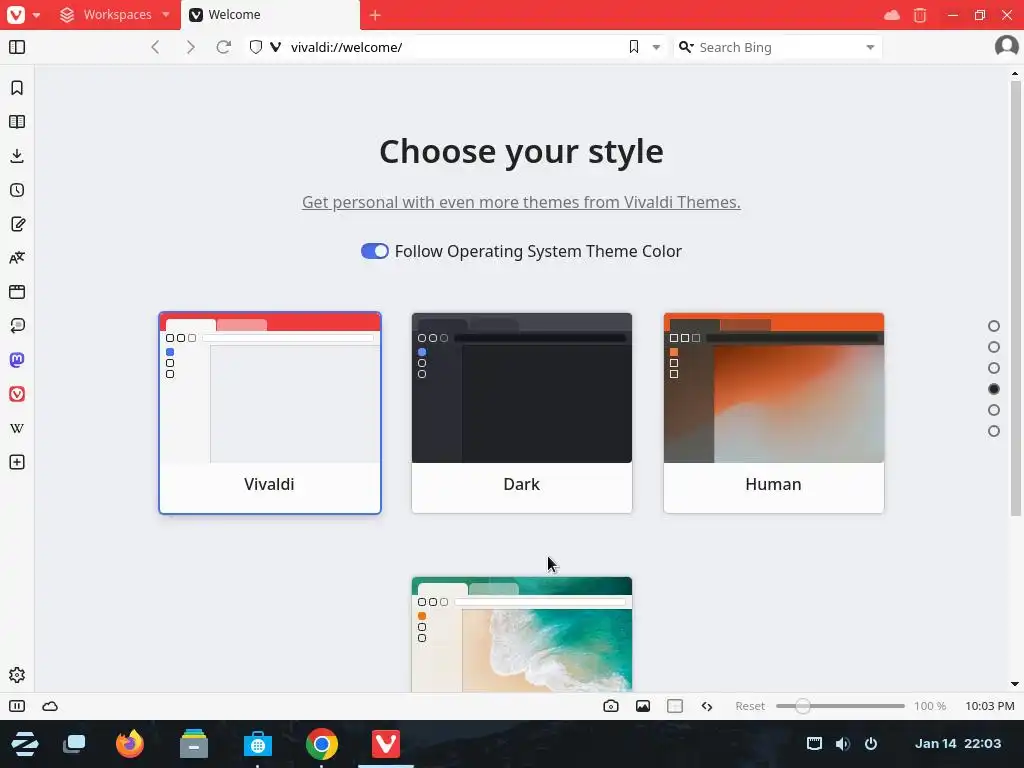Image resolution: width=1024 pixels, height=768 pixels.
Task: Click the Search Bing field
Action: click(777, 47)
